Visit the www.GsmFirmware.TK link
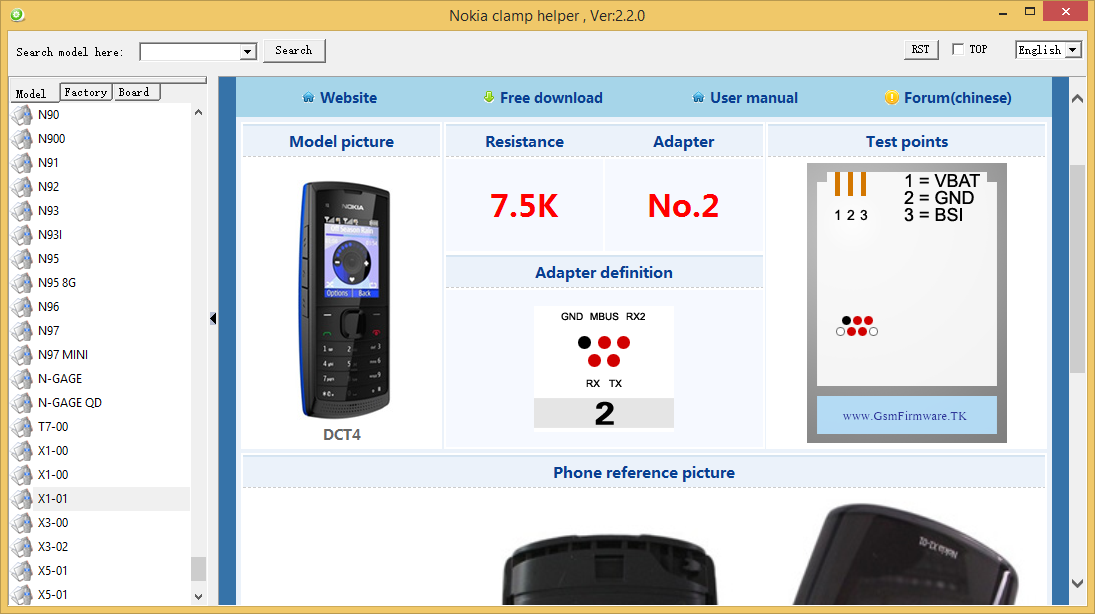Screen dimensions: 1095x614 coord(905,416)
